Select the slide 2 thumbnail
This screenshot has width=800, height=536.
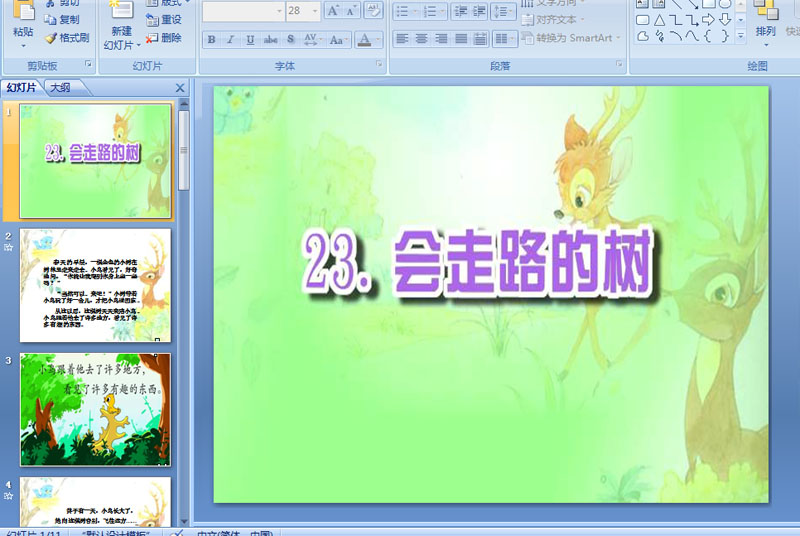[95, 285]
